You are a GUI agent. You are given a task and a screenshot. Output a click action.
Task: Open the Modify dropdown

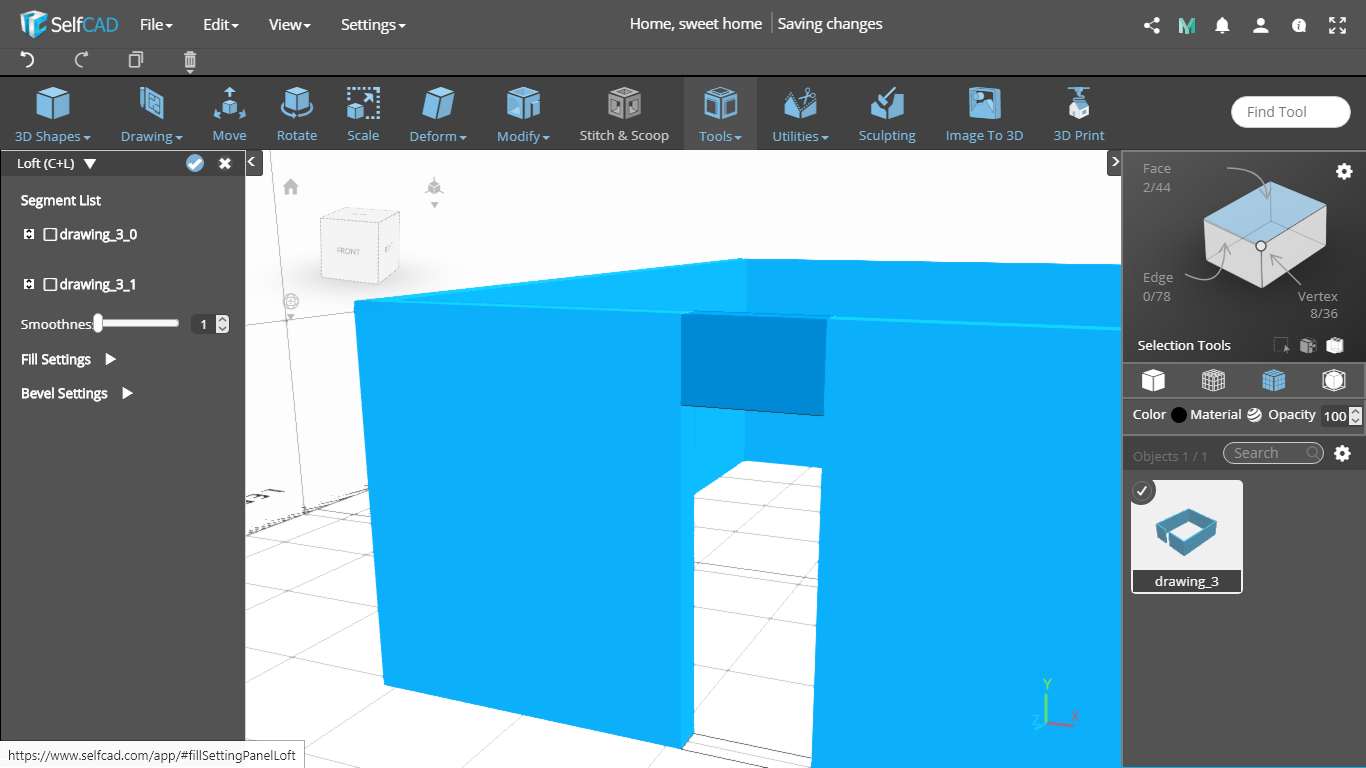(523, 114)
